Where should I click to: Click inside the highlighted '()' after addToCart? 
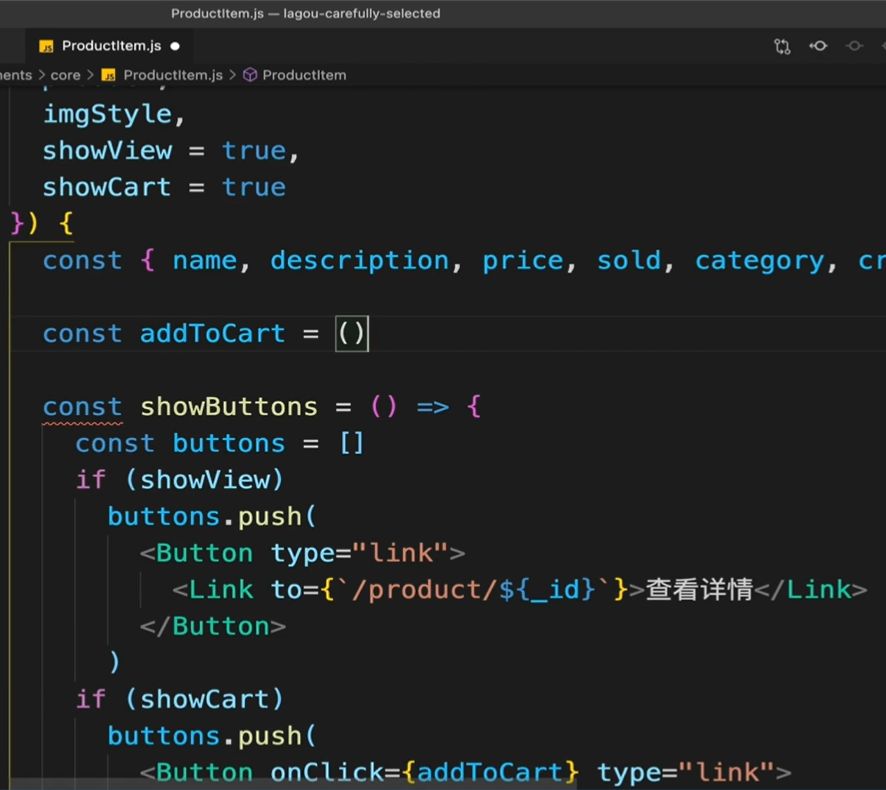[351, 334]
